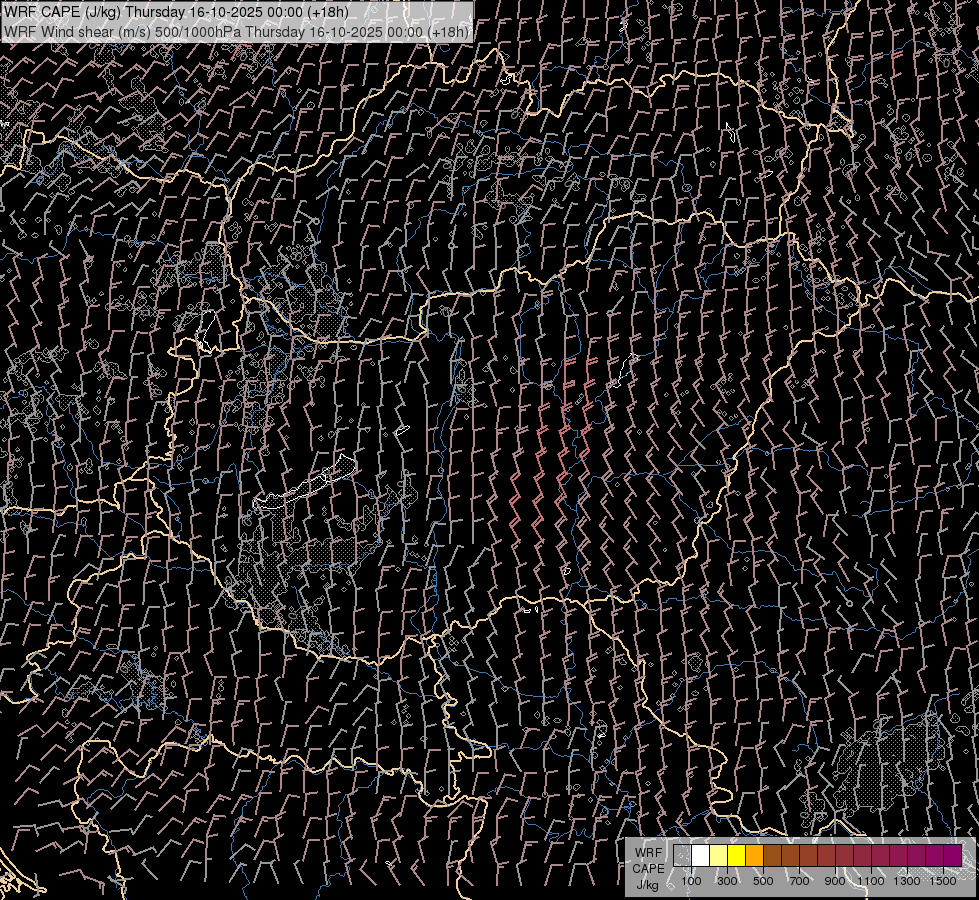Select the 1100 legend scale label

(x=871, y=881)
